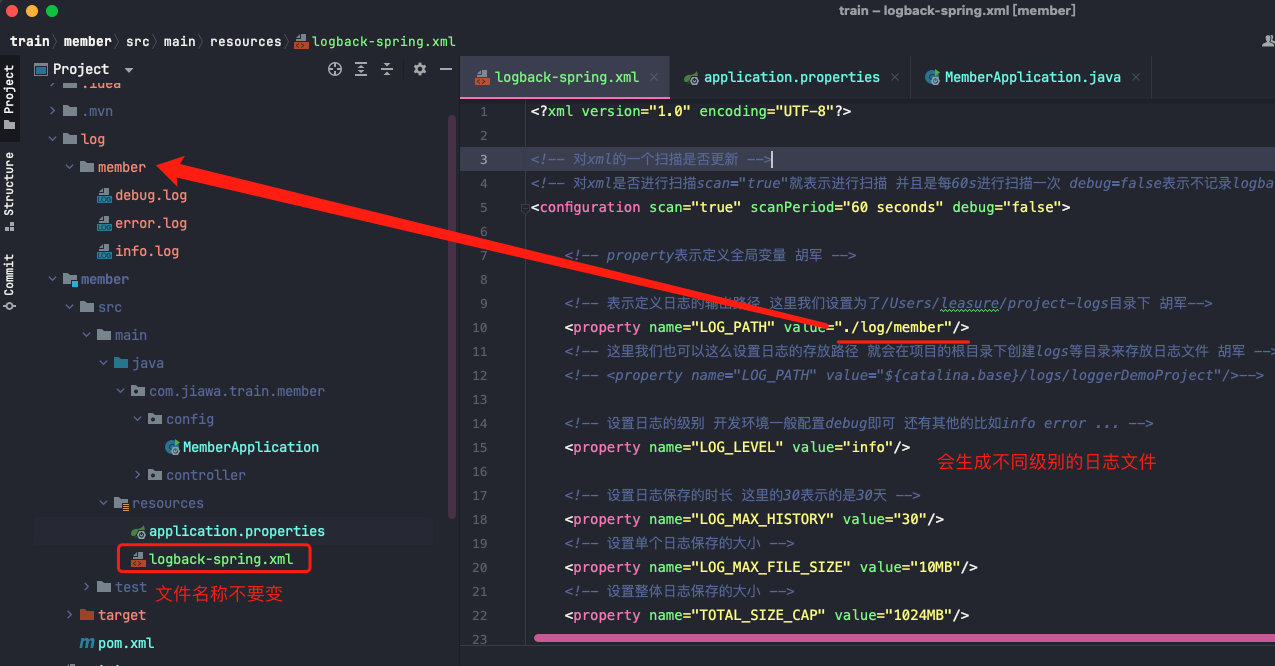Image resolution: width=1275 pixels, height=666 pixels.
Task: Click logback-spring.xml in breadcrumb path
Action: [376, 41]
